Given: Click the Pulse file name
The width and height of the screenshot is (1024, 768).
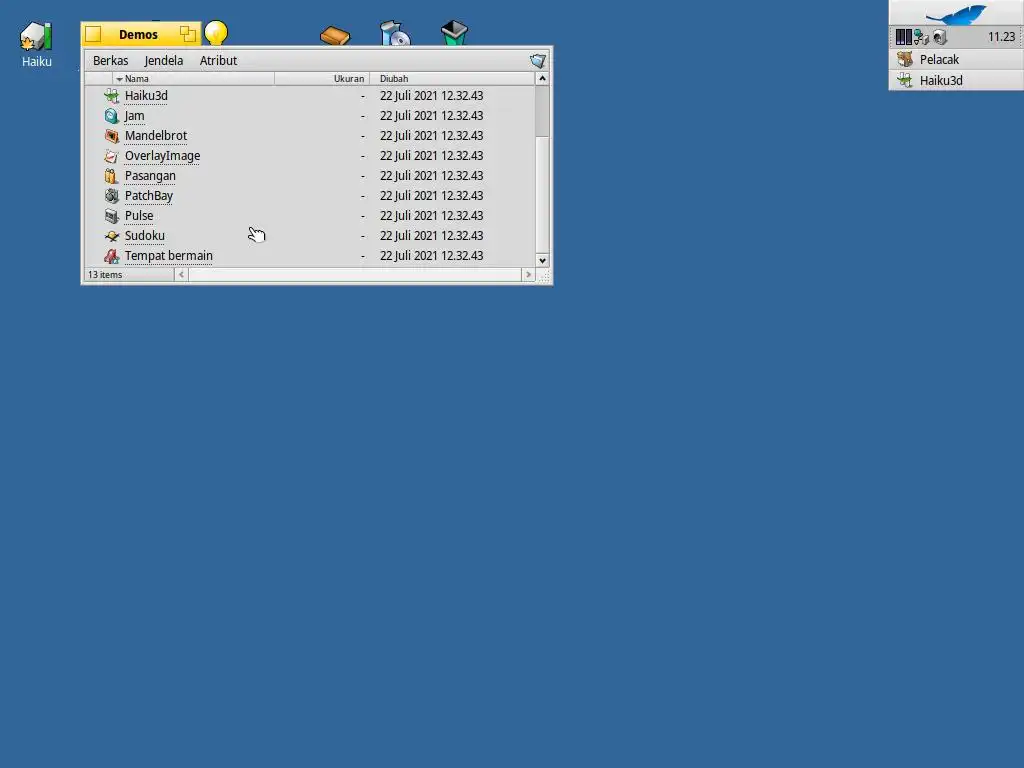Looking at the screenshot, I should tap(139, 216).
